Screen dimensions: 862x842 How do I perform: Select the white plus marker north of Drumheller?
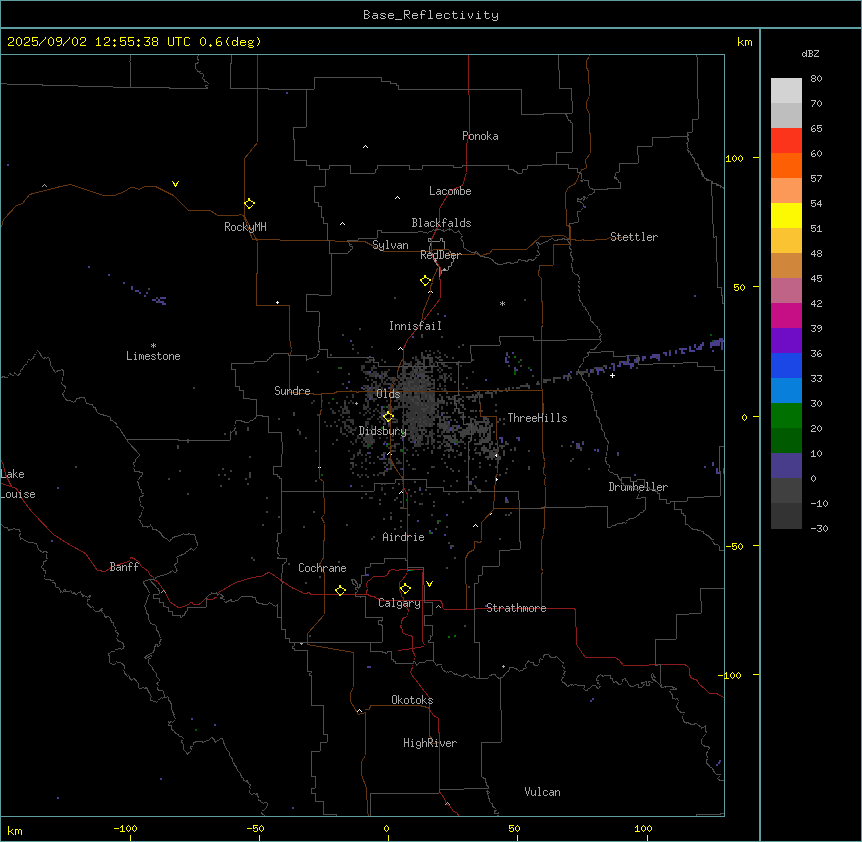click(612, 375)
